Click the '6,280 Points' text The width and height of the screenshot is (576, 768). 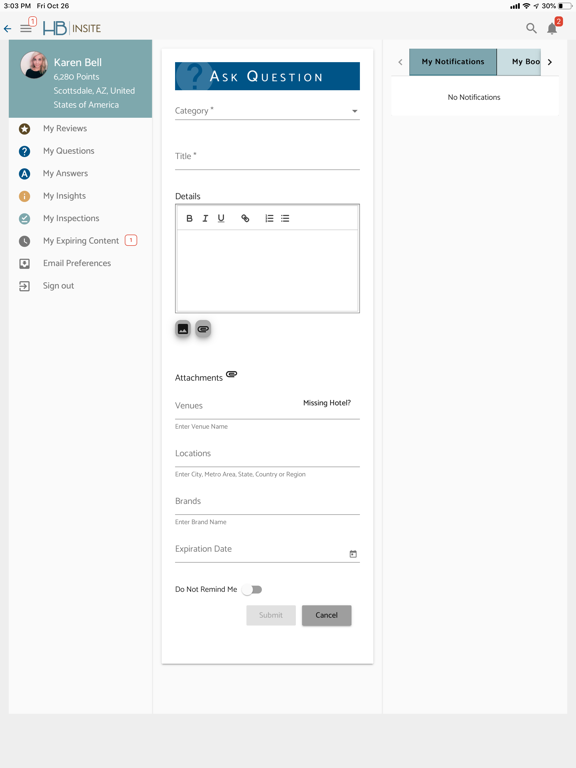tap(76, 77)
